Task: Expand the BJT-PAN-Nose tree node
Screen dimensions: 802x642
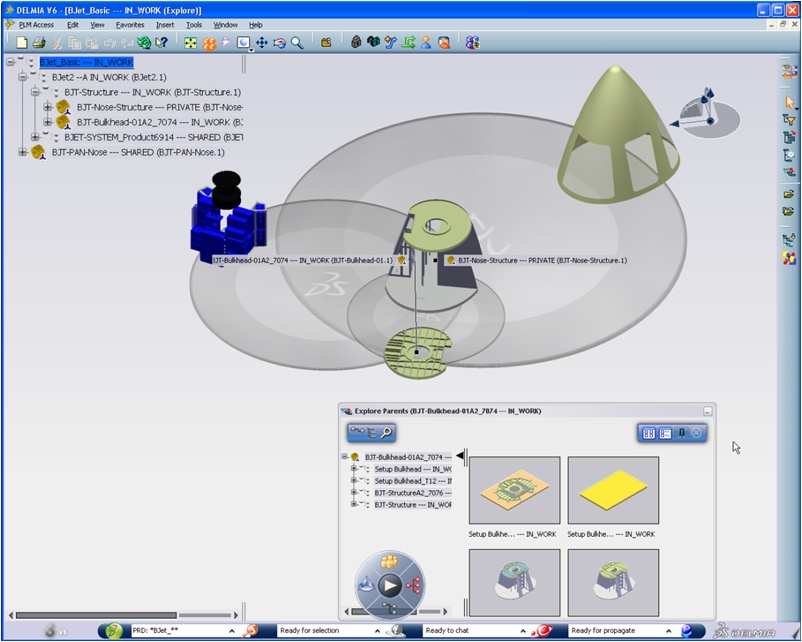Action: click(x=23, y=152)
